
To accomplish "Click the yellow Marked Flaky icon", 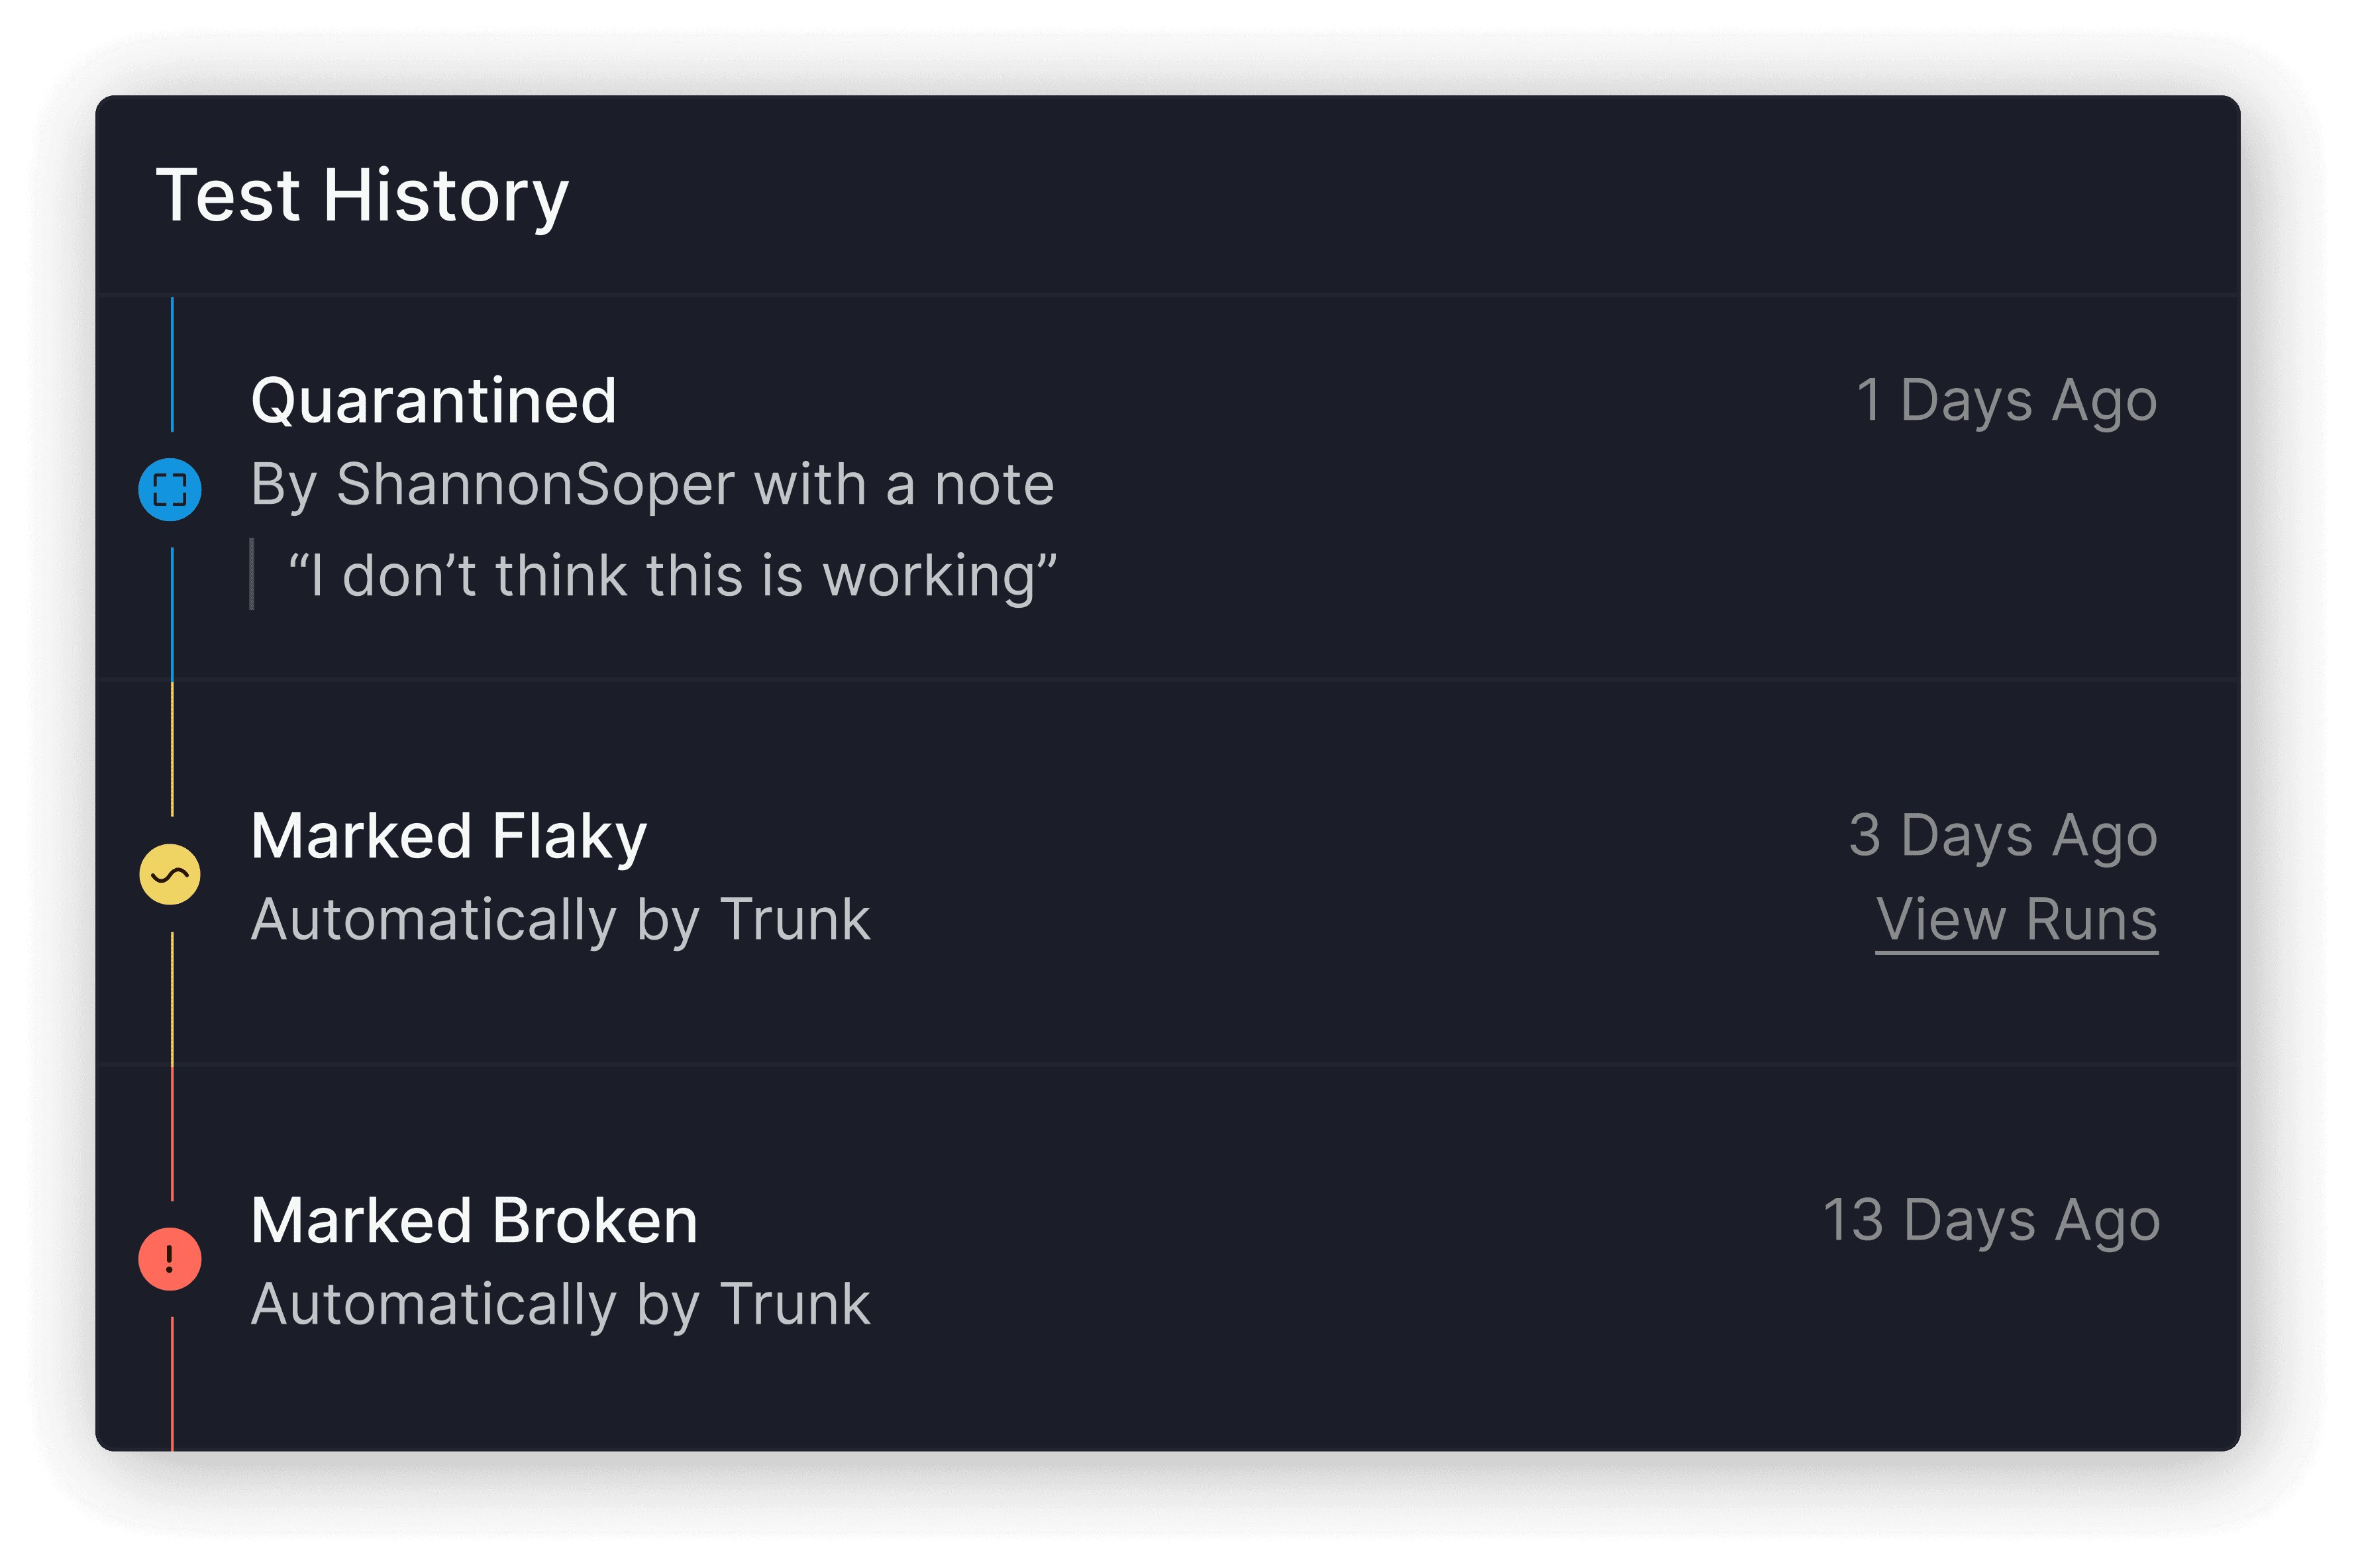I will (170, 875).
